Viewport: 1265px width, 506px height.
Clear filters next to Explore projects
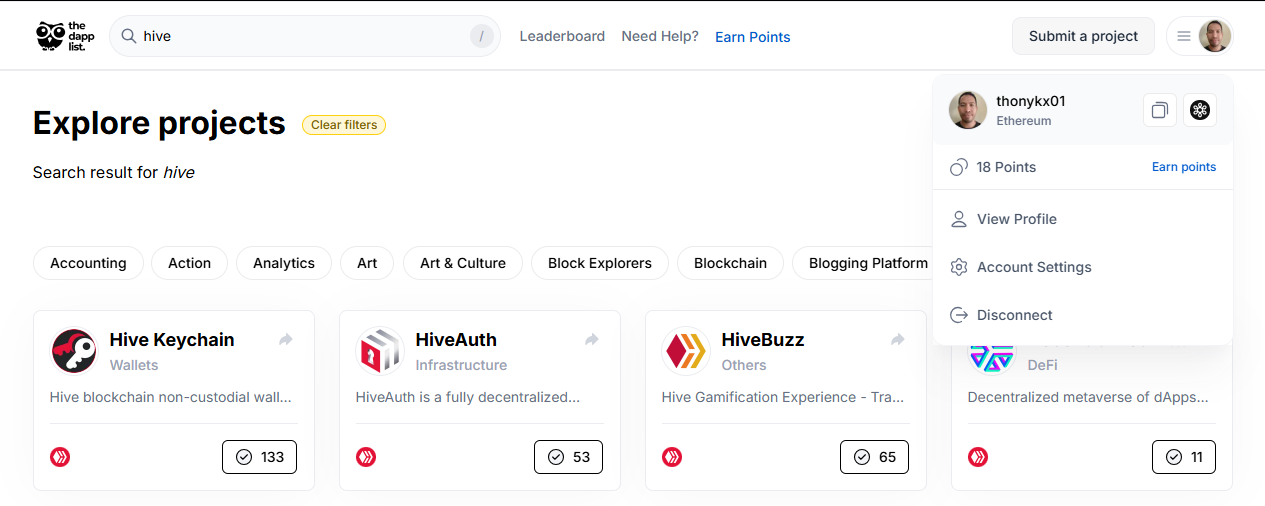(344, 125)
